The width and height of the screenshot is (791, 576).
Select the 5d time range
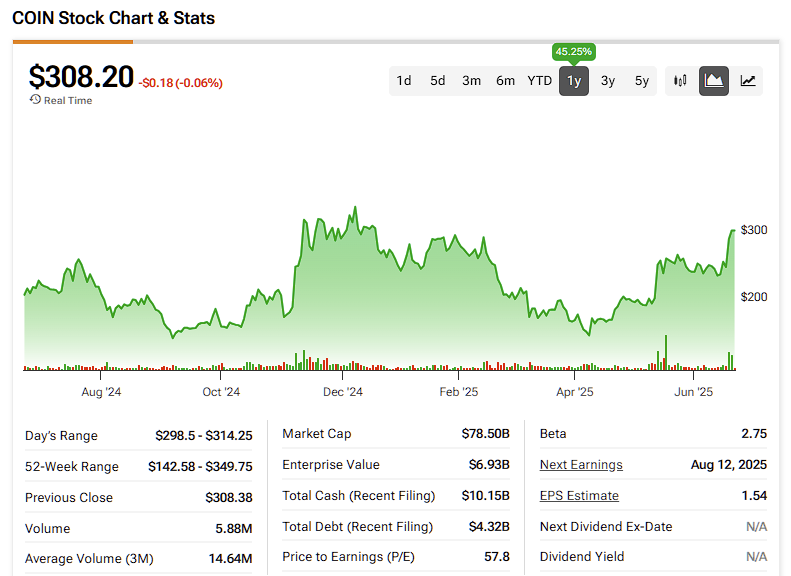pos(438,81)
